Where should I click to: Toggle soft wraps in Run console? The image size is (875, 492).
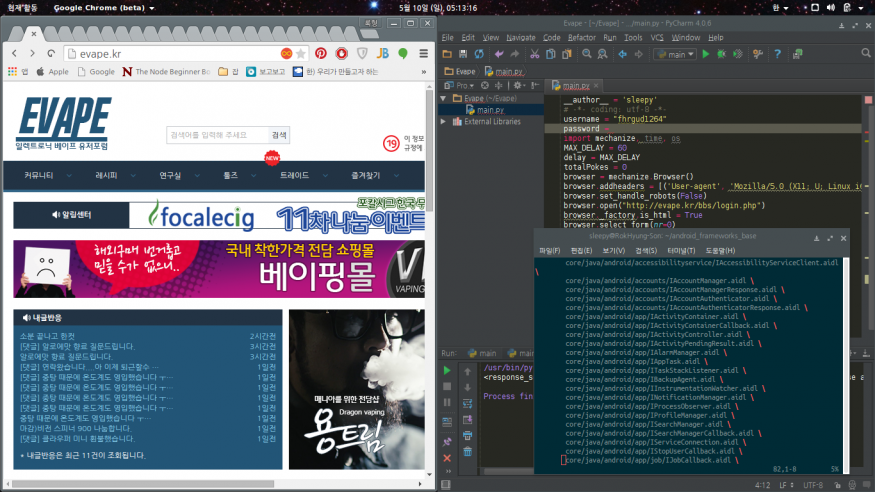pos(468,403)
